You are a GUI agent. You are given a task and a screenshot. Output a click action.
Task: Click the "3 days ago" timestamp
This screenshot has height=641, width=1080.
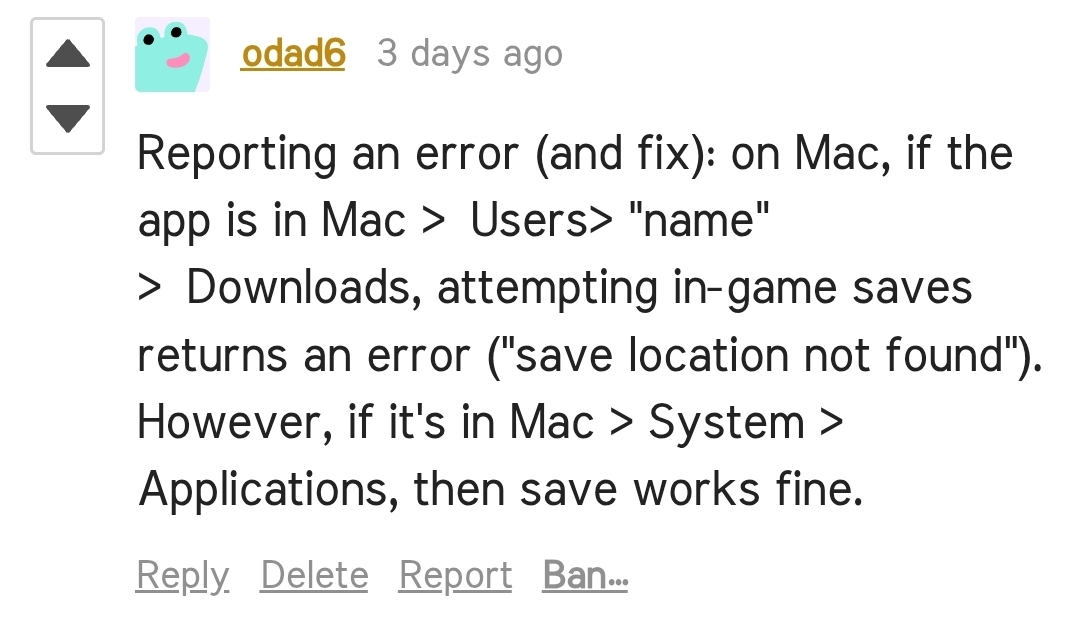pyautogui.click(x=469, y=53)
